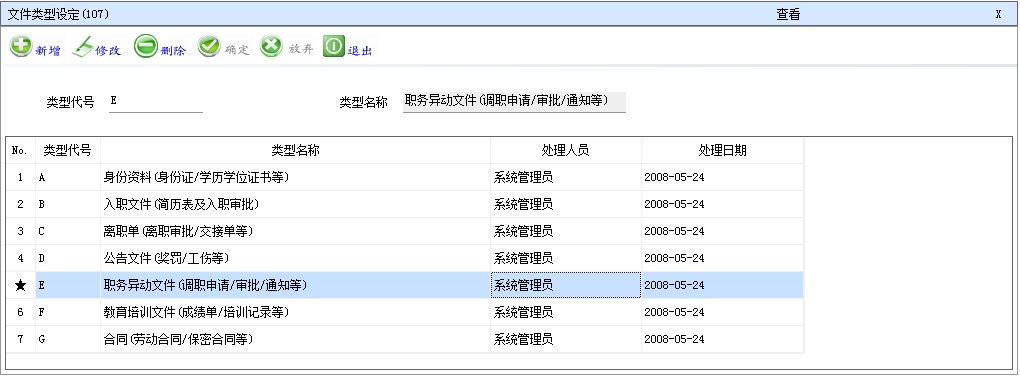Image resolution: width=1020 pixels, height=379 pixels.
Task: Click type code cell F
Action: click(68, 312)
